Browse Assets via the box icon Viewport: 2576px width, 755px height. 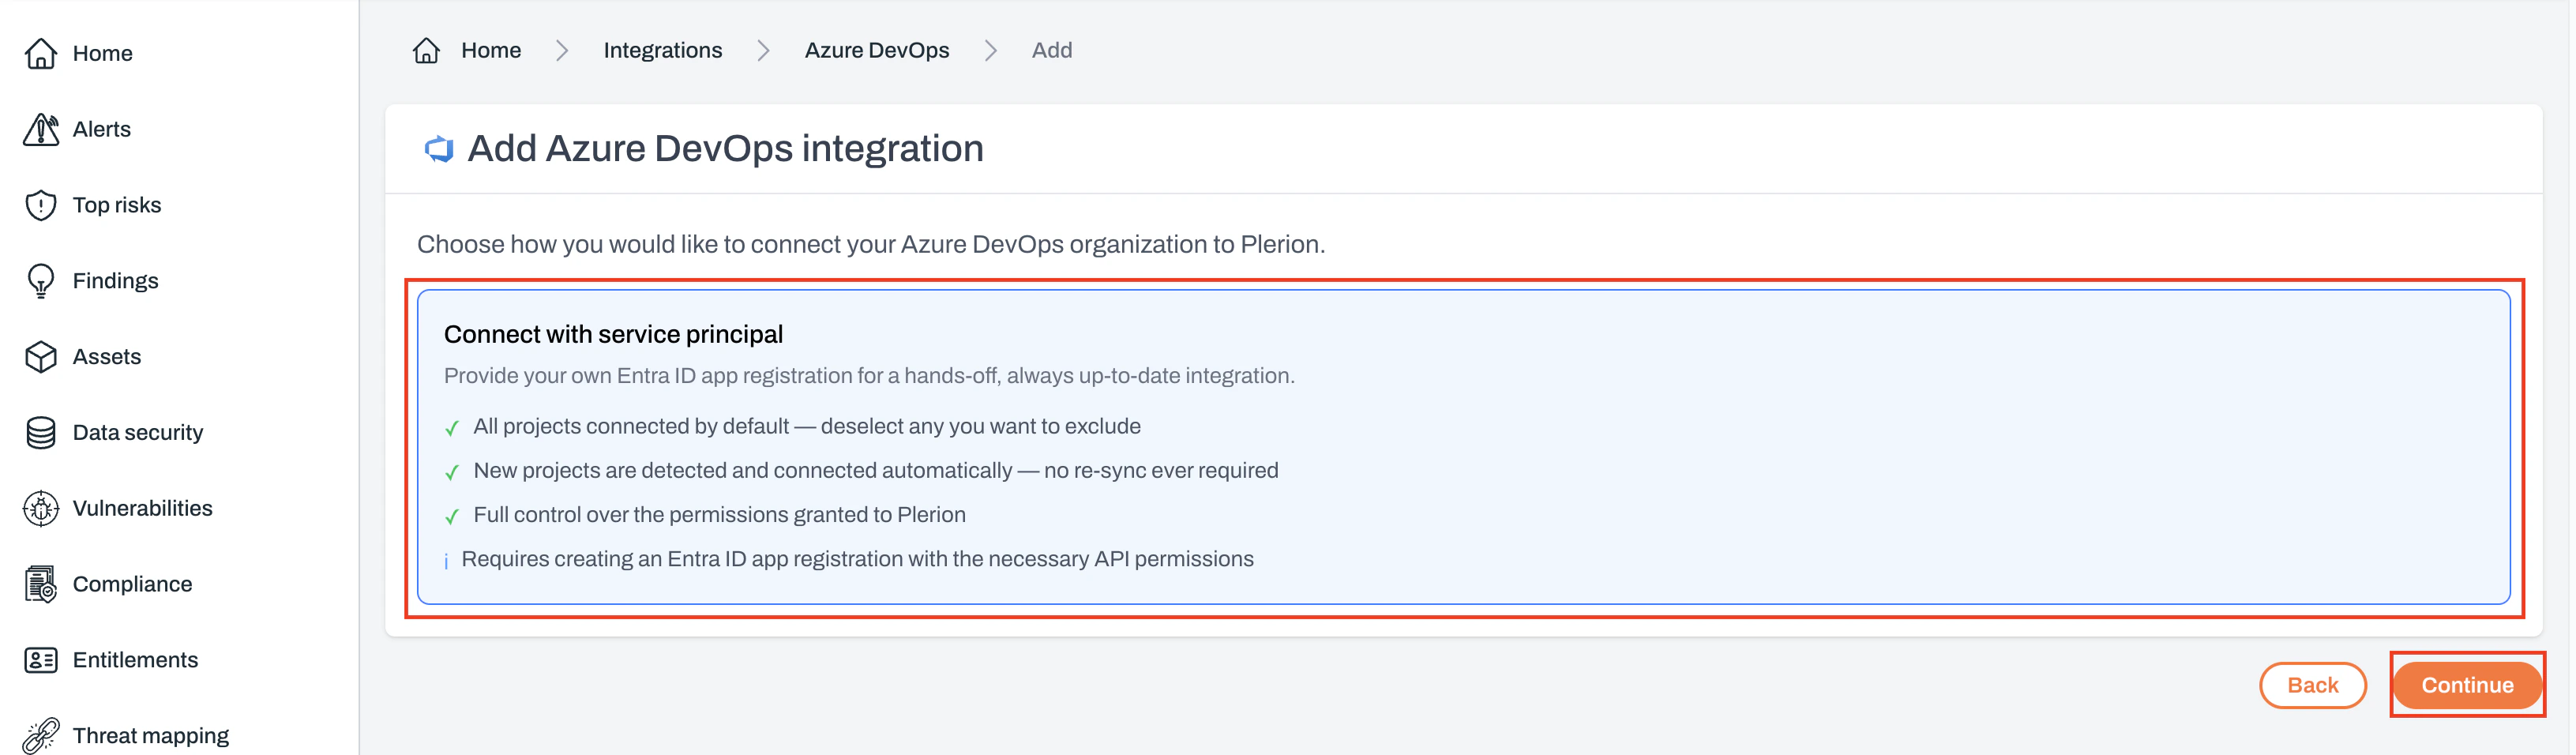(x=40, y=356)
